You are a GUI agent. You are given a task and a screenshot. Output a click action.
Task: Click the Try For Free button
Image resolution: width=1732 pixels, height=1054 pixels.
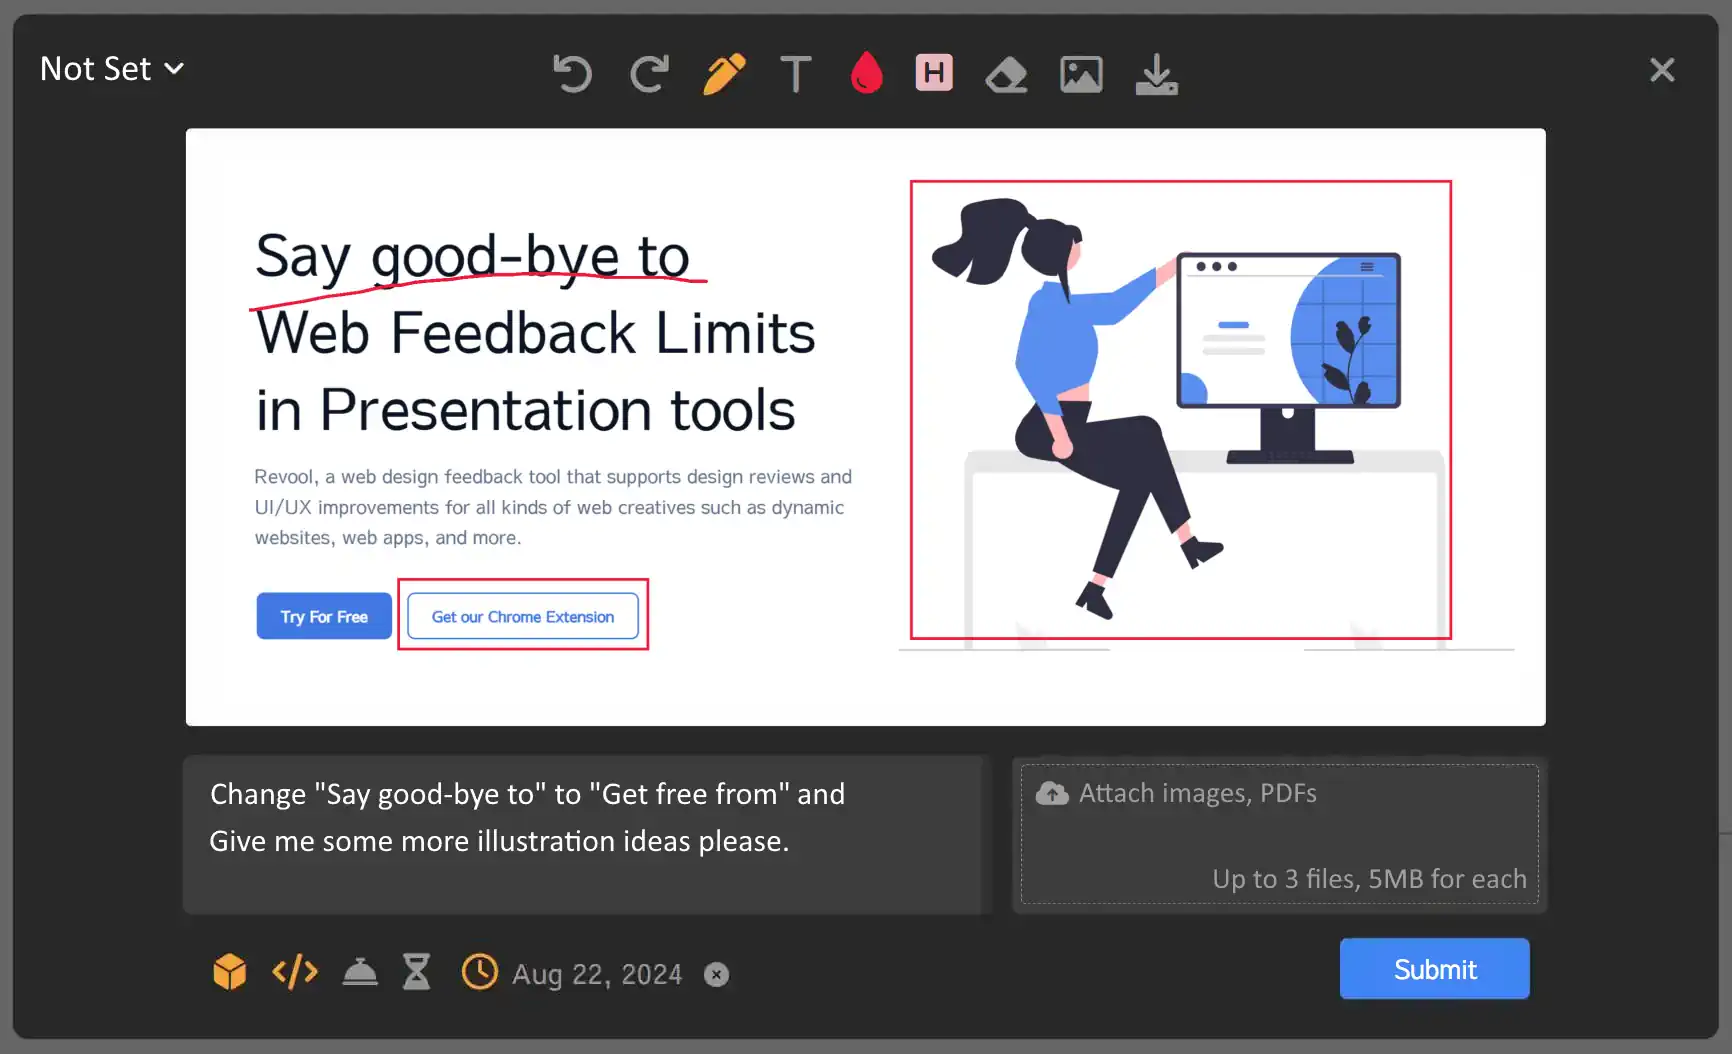coord(324,616)
